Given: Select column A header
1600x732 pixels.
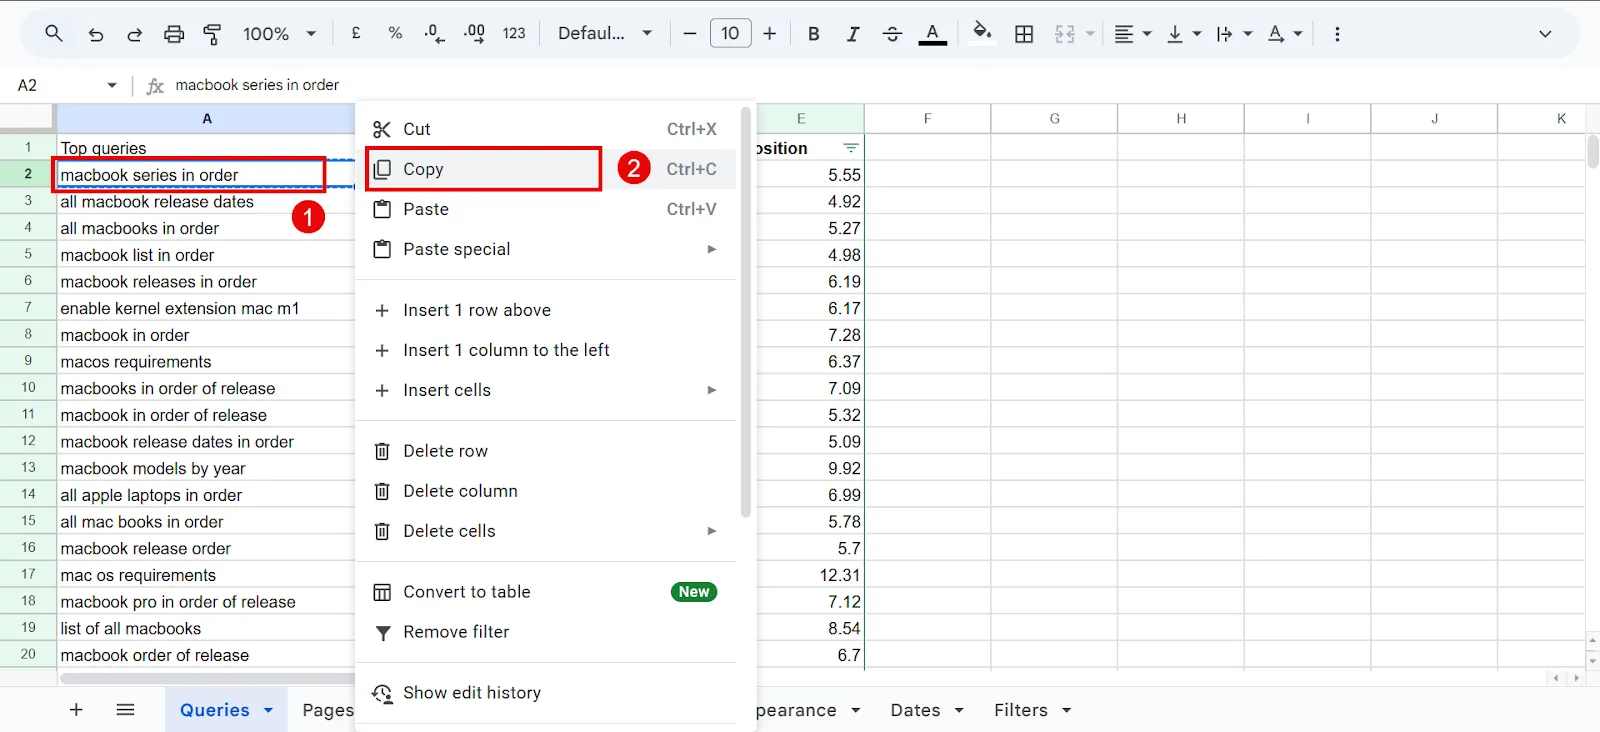Looking at the screenshot, I should point(206,118).
